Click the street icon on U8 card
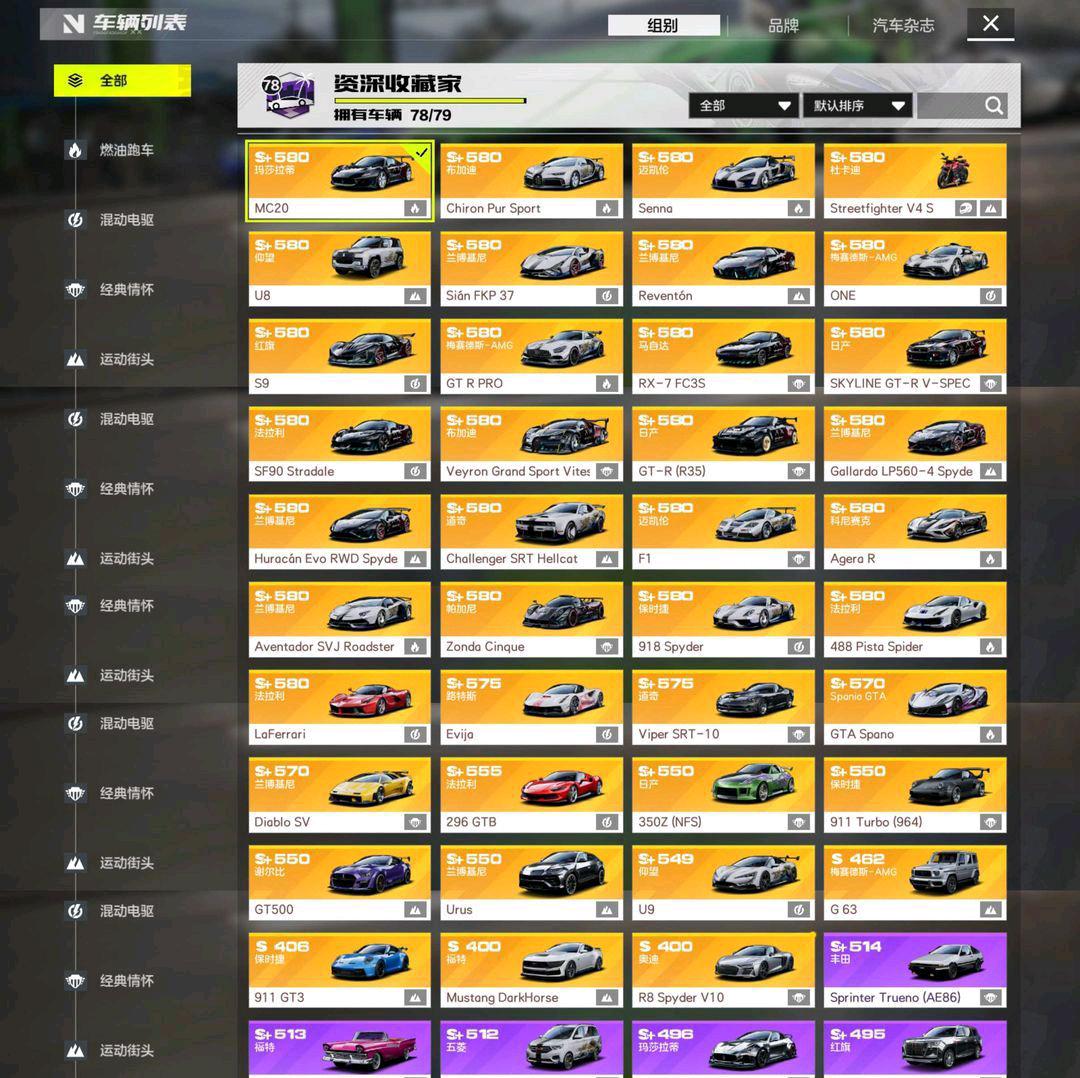The image size is (1080, 1078). pos(415,296)
